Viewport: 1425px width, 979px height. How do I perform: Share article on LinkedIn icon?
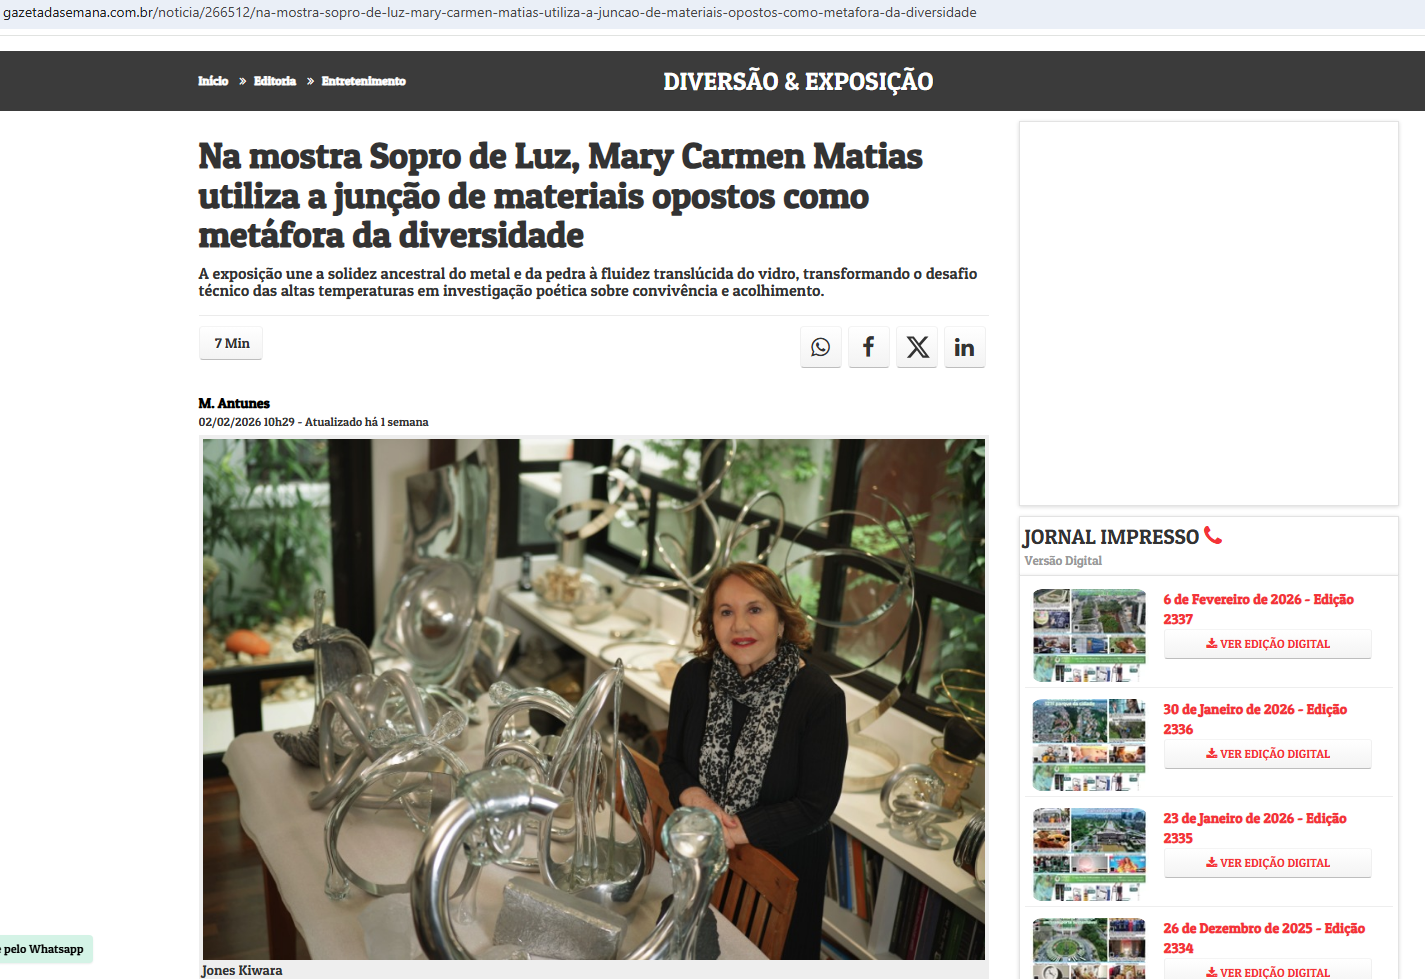pos(965,347)
